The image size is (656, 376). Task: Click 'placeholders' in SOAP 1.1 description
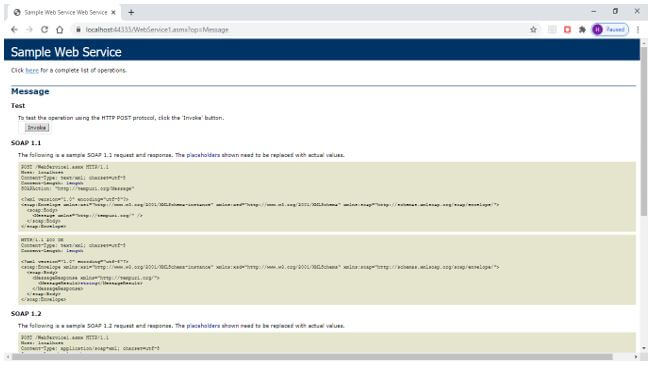point(203,155)
